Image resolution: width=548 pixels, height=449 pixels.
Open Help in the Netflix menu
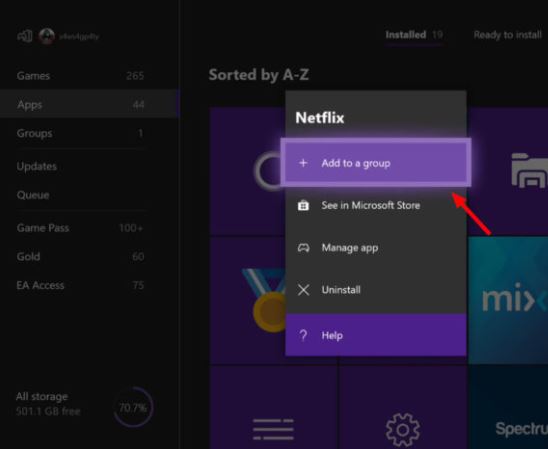(376, 335)
